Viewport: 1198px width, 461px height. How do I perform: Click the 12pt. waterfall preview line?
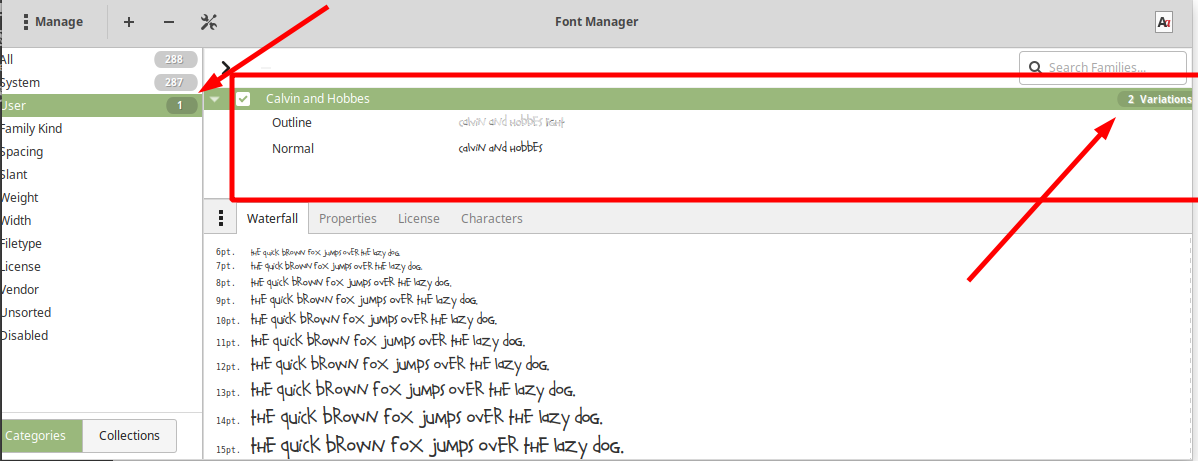pos(400,365)
